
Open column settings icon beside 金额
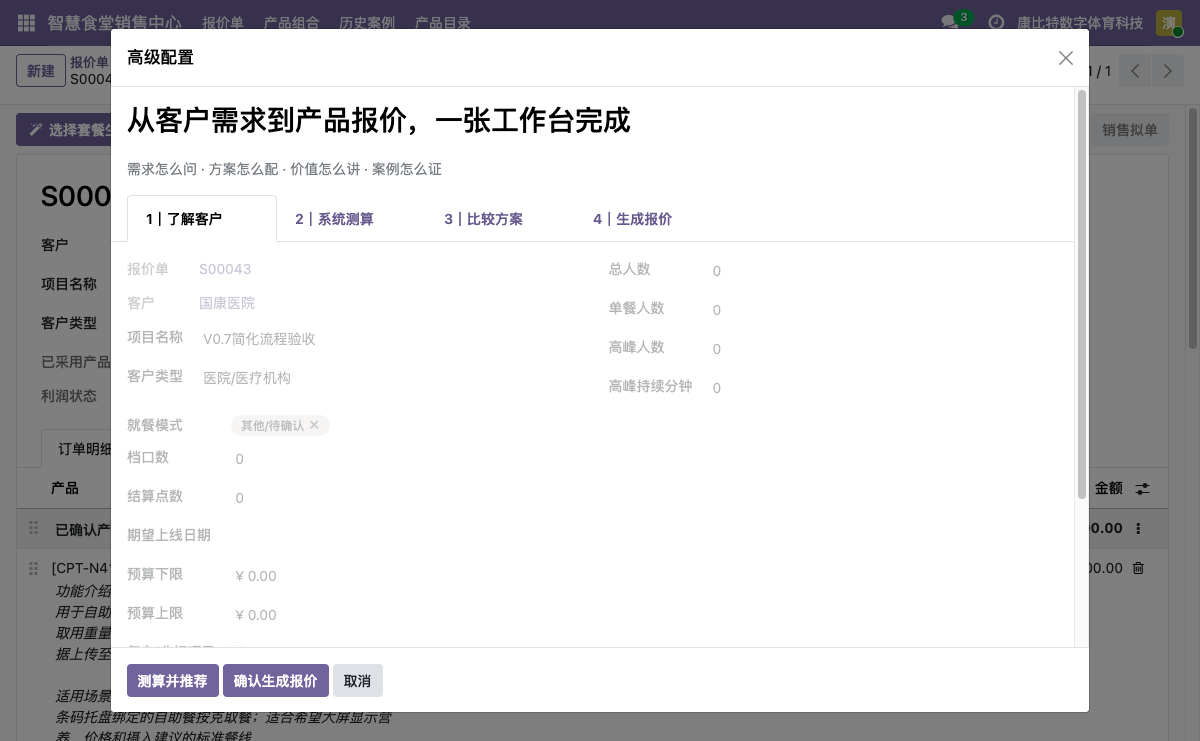tap(1142, 489)
